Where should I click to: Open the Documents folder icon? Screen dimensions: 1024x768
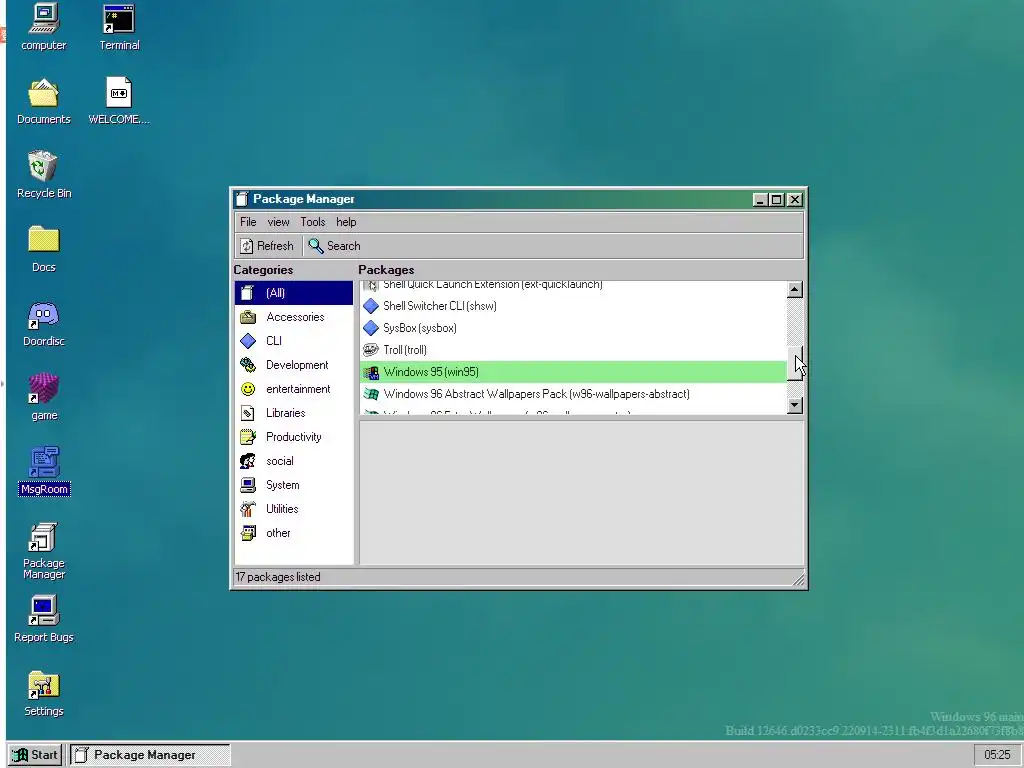click(44, 101)
